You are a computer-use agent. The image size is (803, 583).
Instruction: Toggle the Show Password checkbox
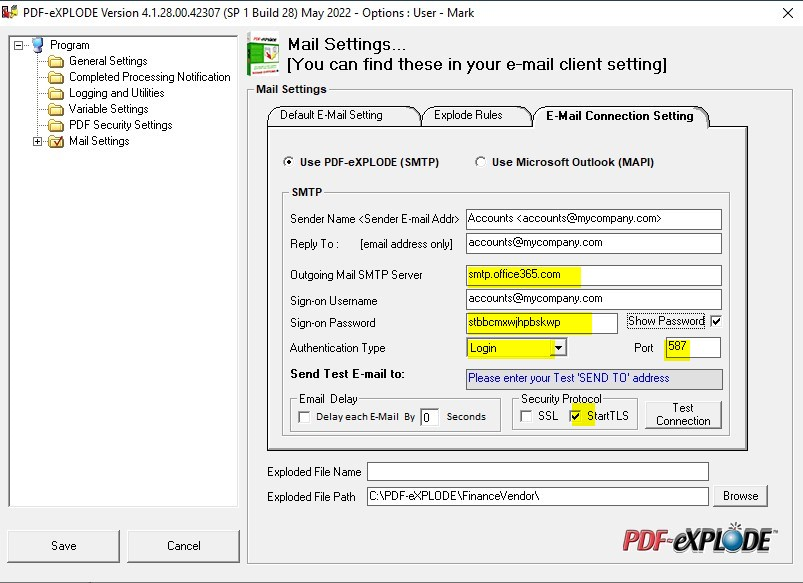[x=714, y=321]
